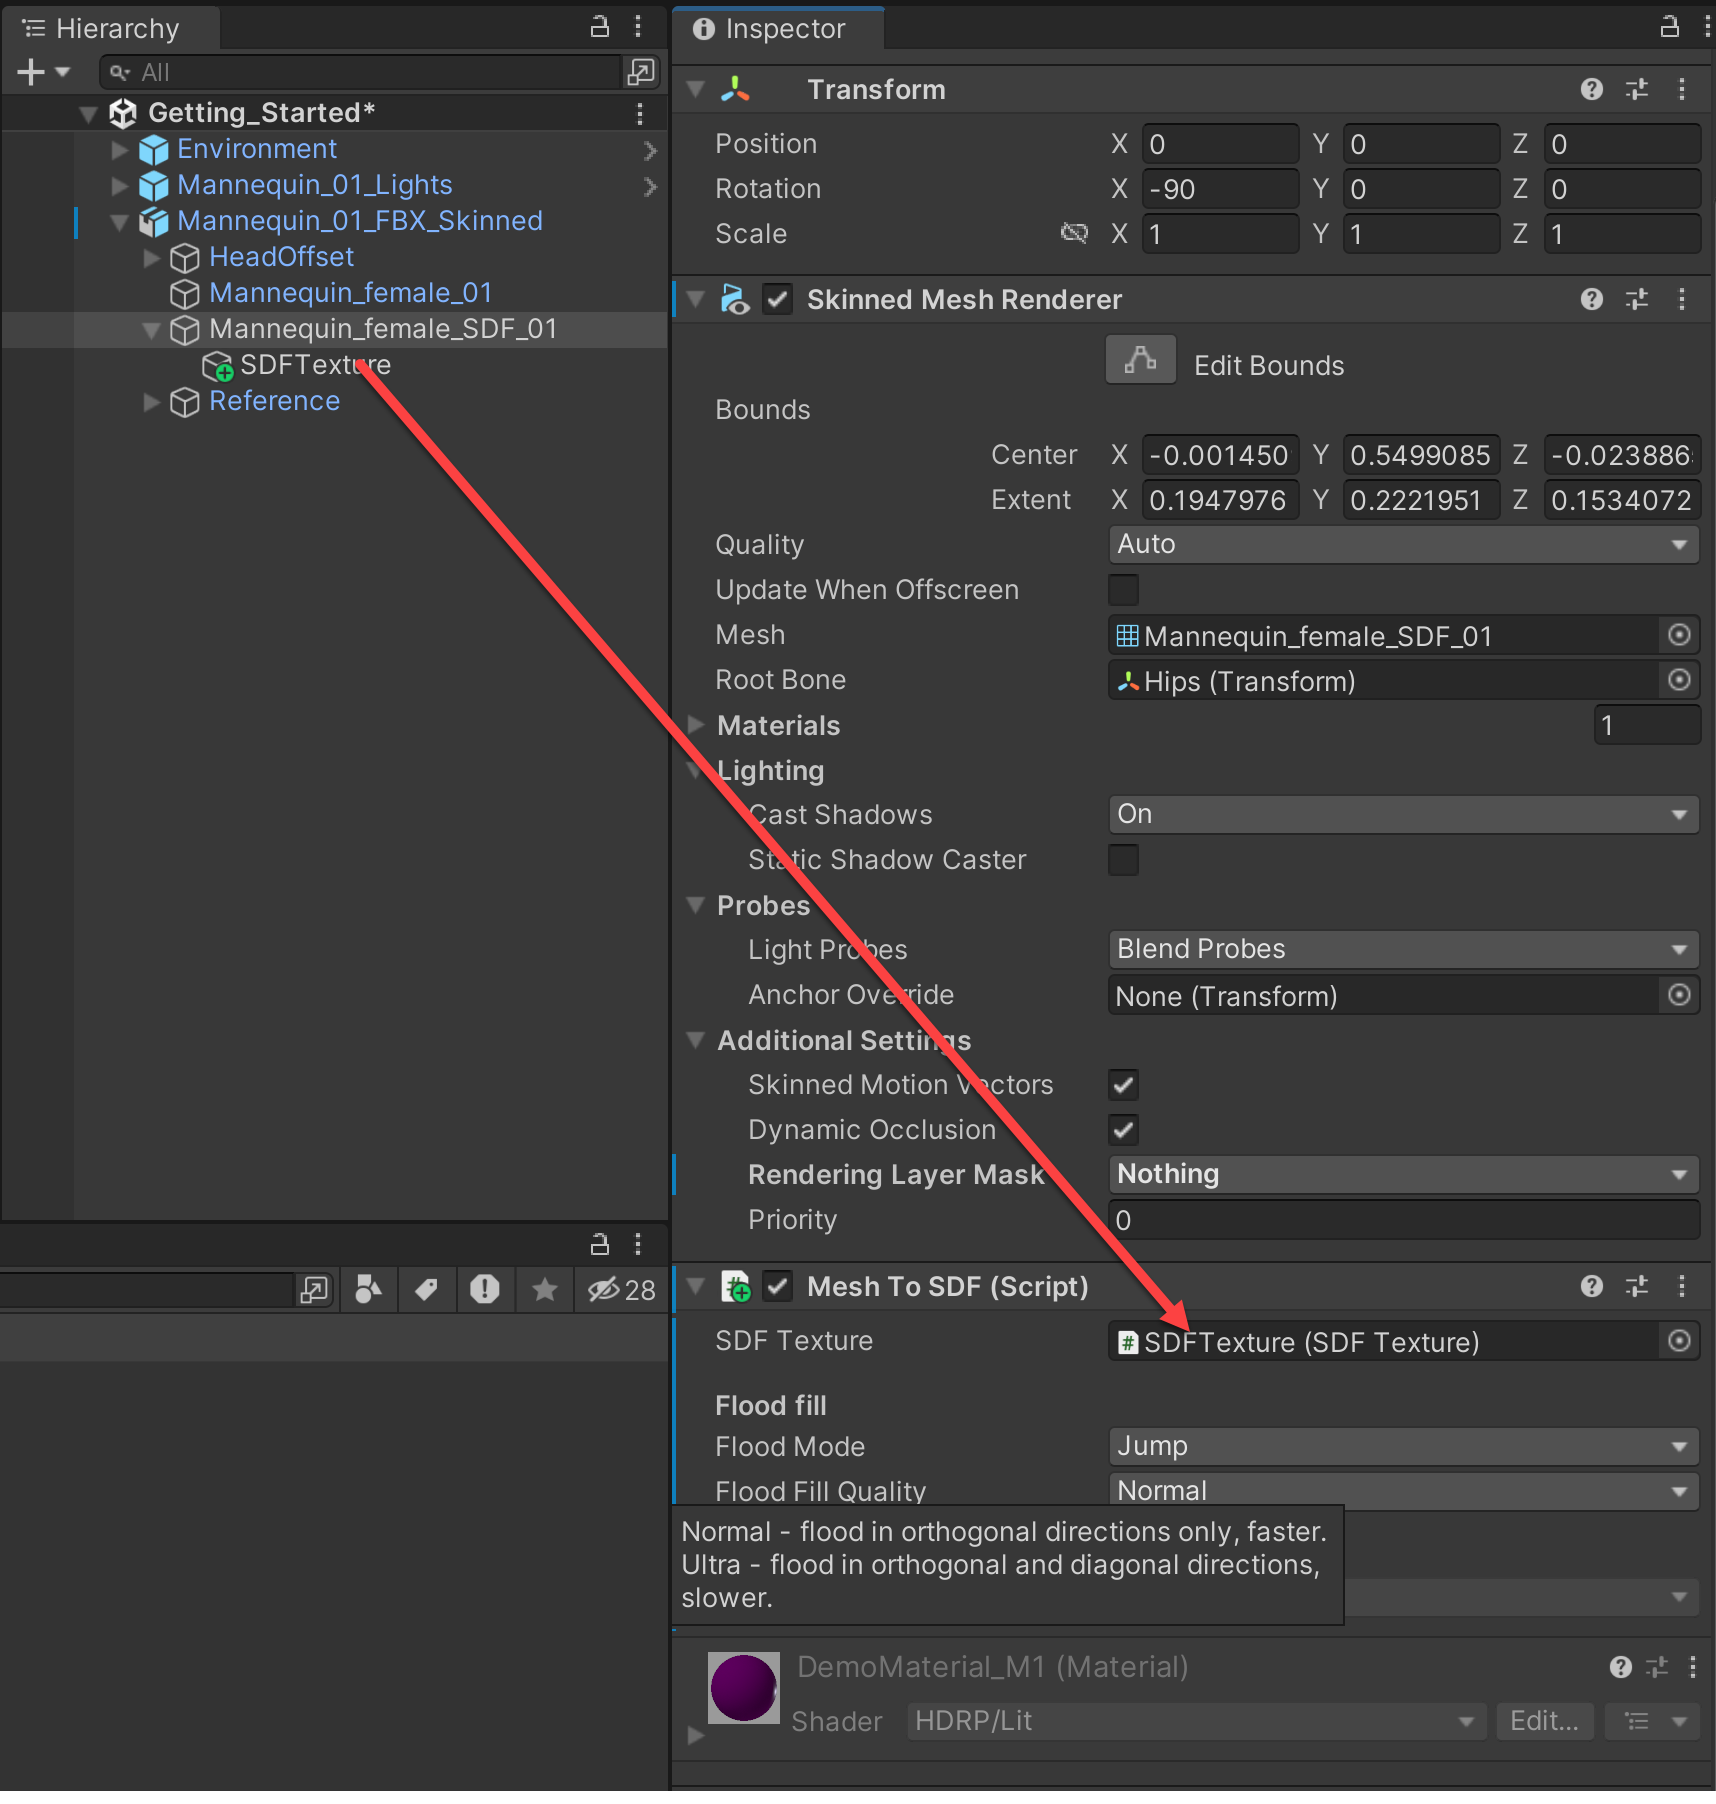Click the Scale constrain proportions link icon

[1074, 233]
